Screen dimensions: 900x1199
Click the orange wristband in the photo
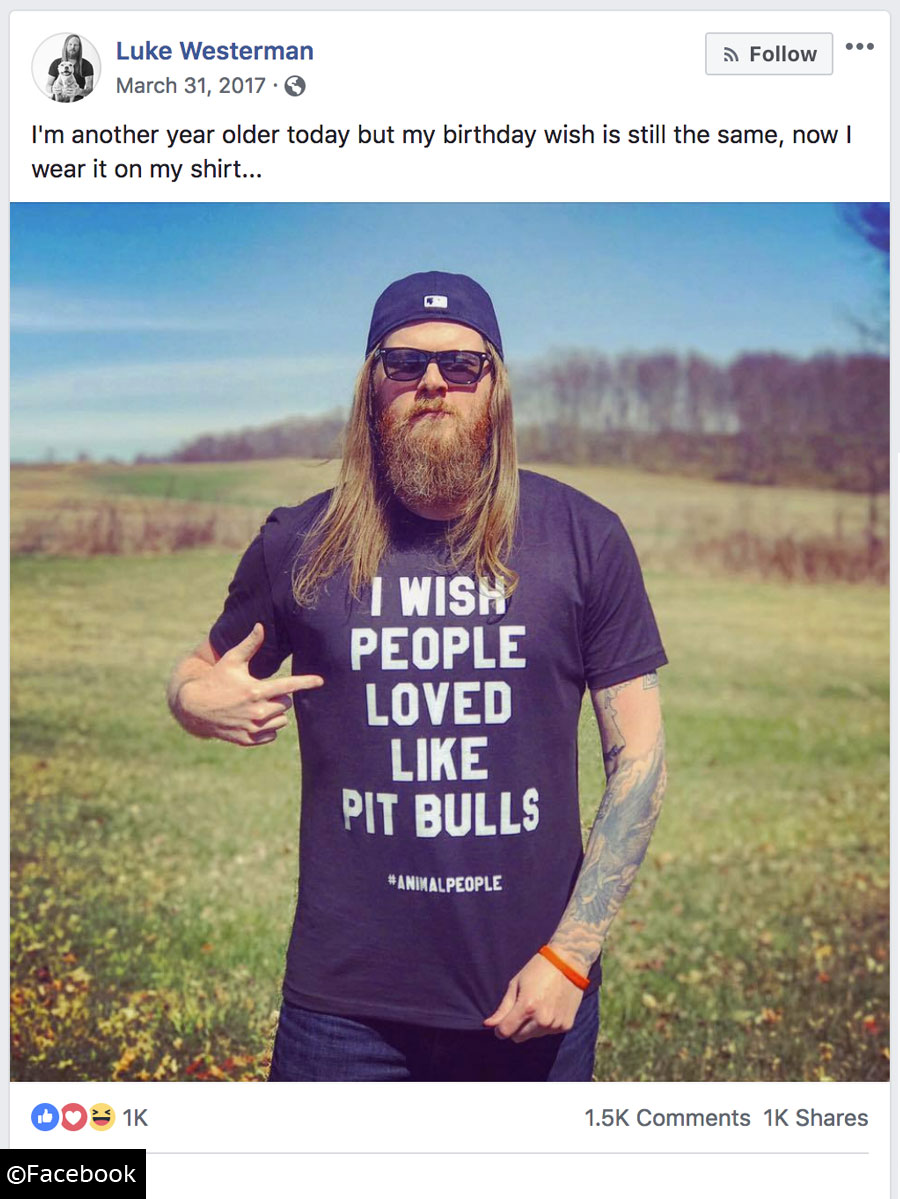click(564, 967)
